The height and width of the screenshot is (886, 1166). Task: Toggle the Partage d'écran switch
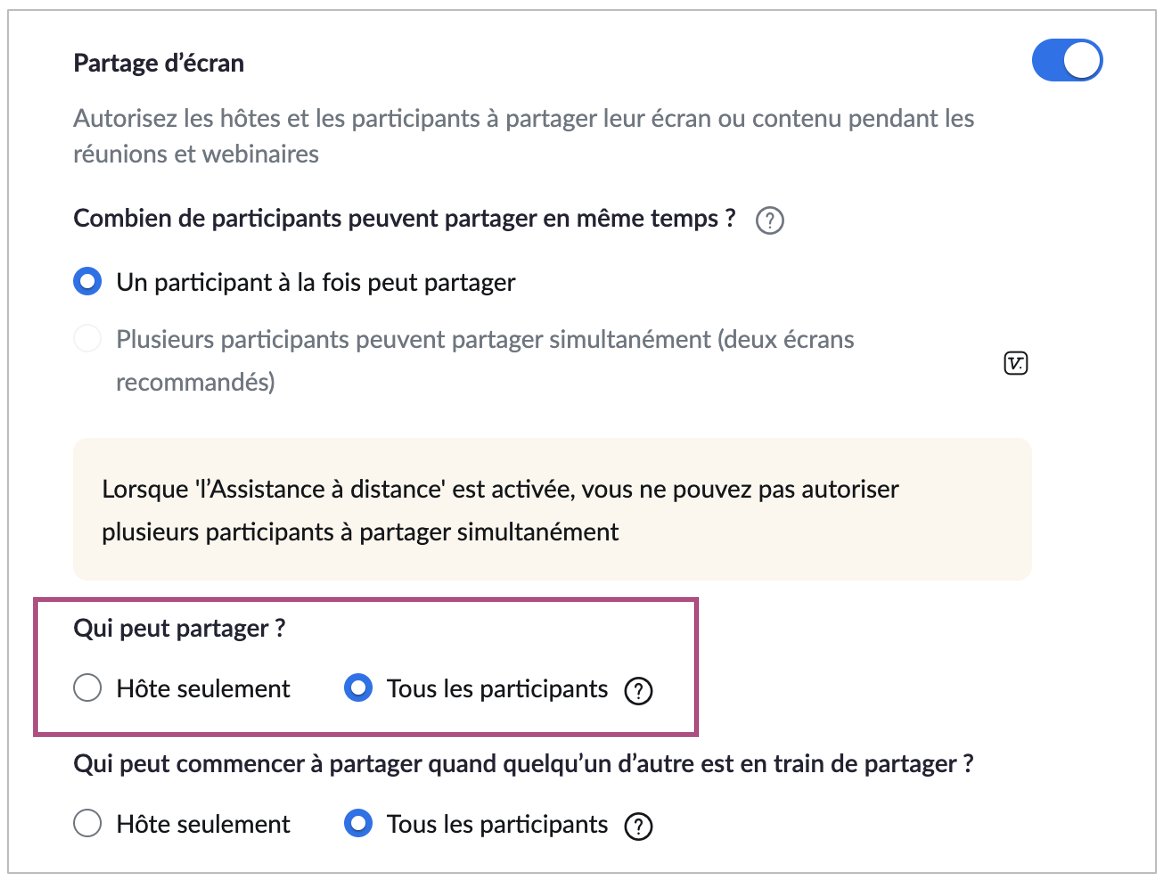[x=1066, y=62]
